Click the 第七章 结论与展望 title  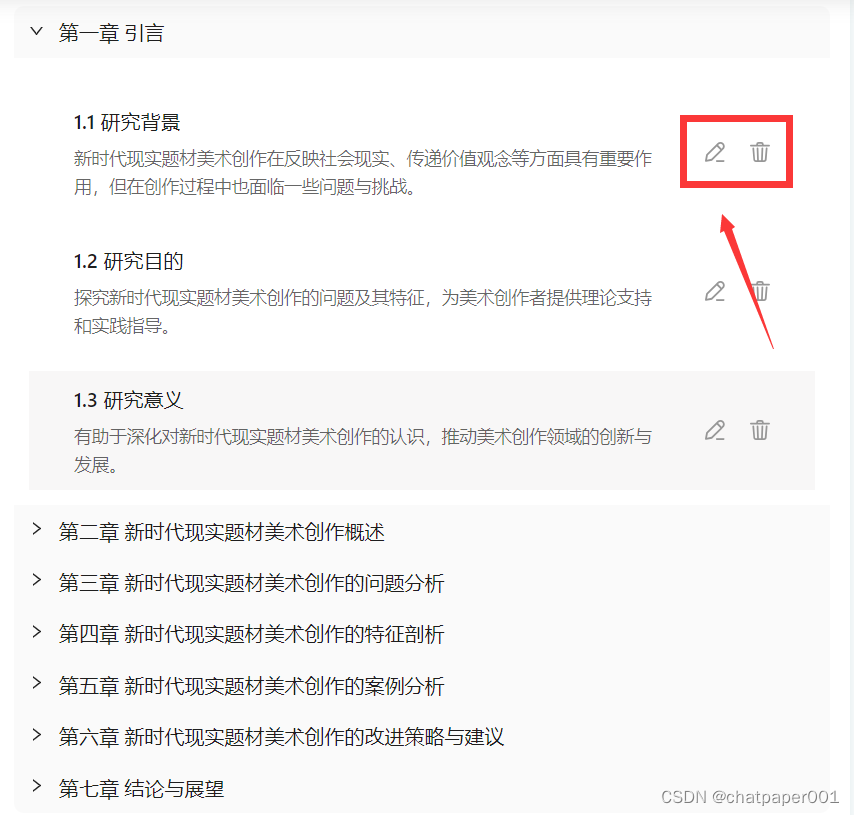(x=142, y=789)
